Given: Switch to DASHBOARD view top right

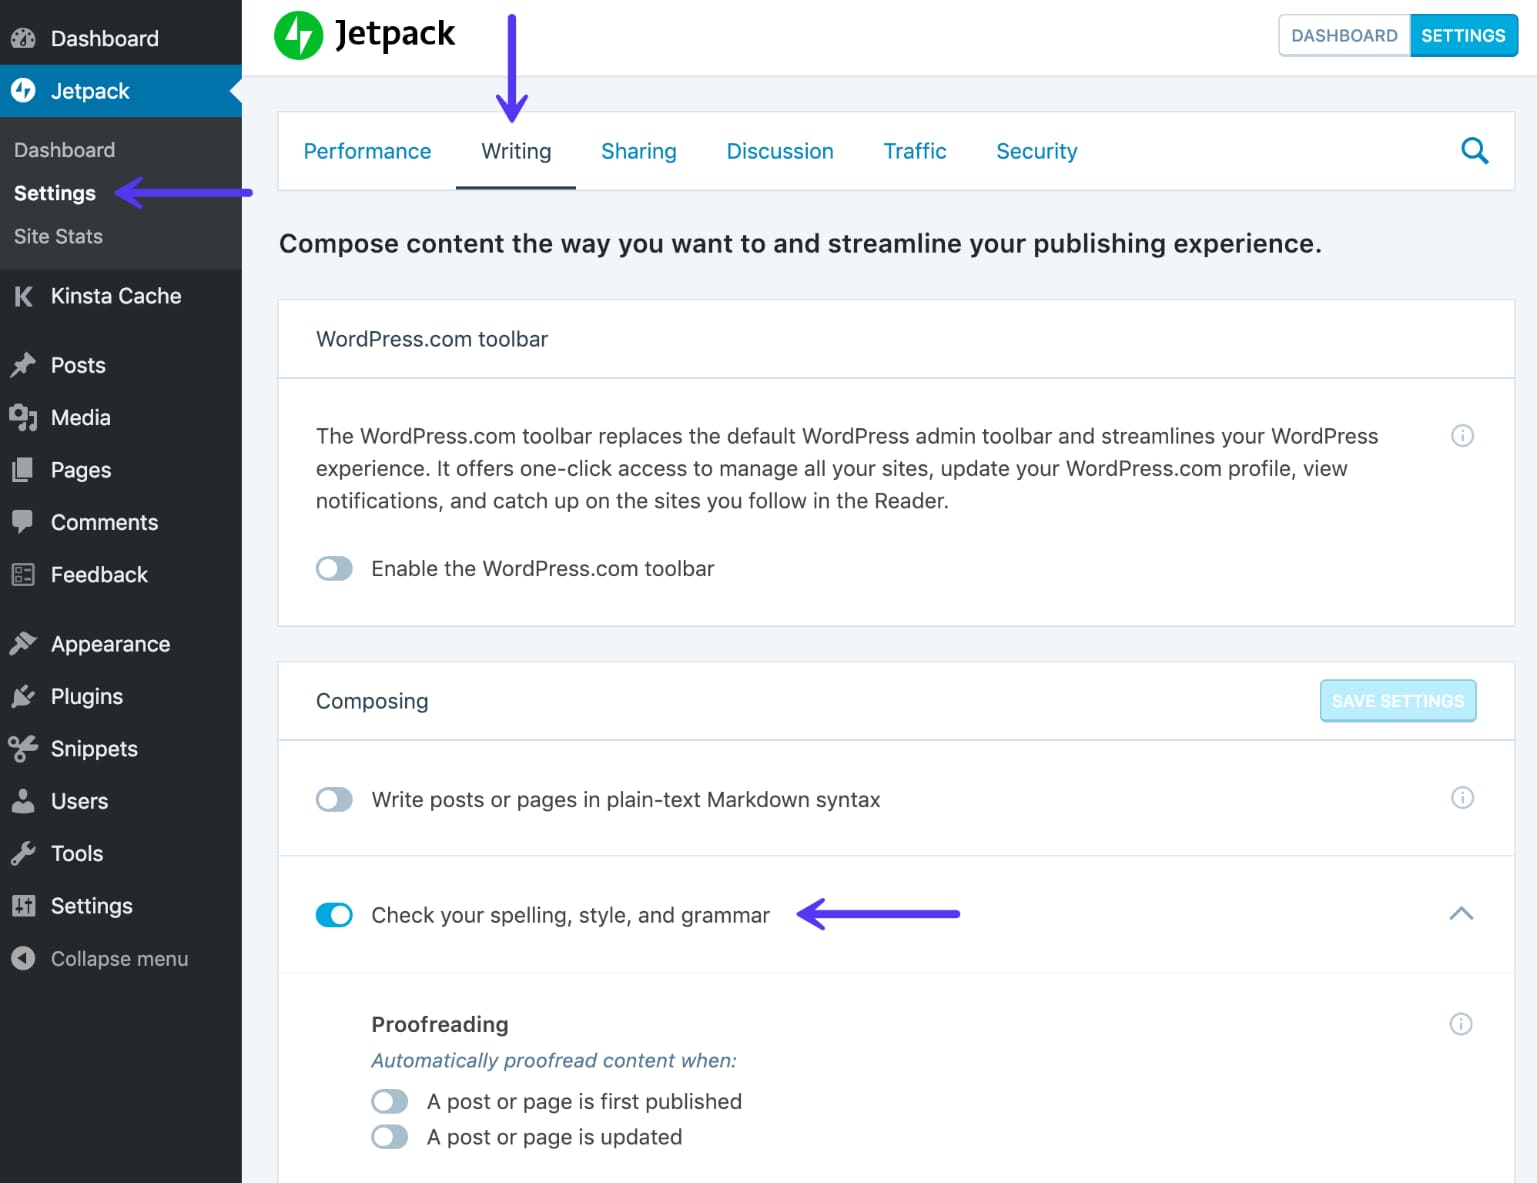Looking at the screenshot, I should pos(1344,34).
